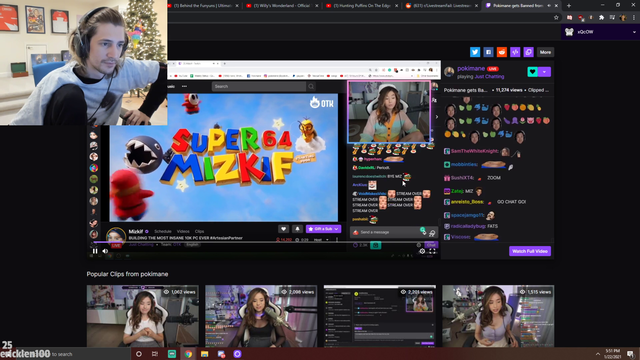The image size is (640, 360).
Task: Open the More share options
Action: (545, 52)
